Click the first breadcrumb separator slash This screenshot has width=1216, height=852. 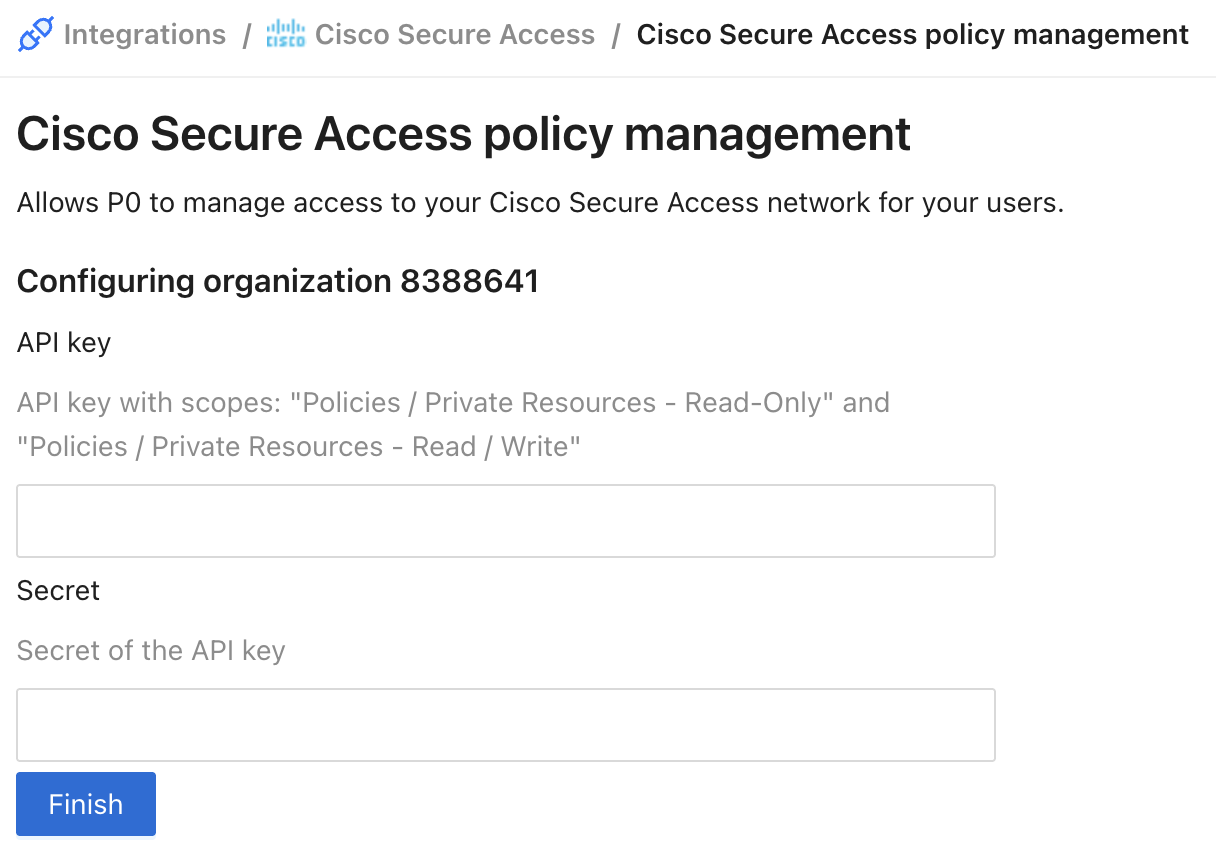pyautogui.click(x=245, y=34)
